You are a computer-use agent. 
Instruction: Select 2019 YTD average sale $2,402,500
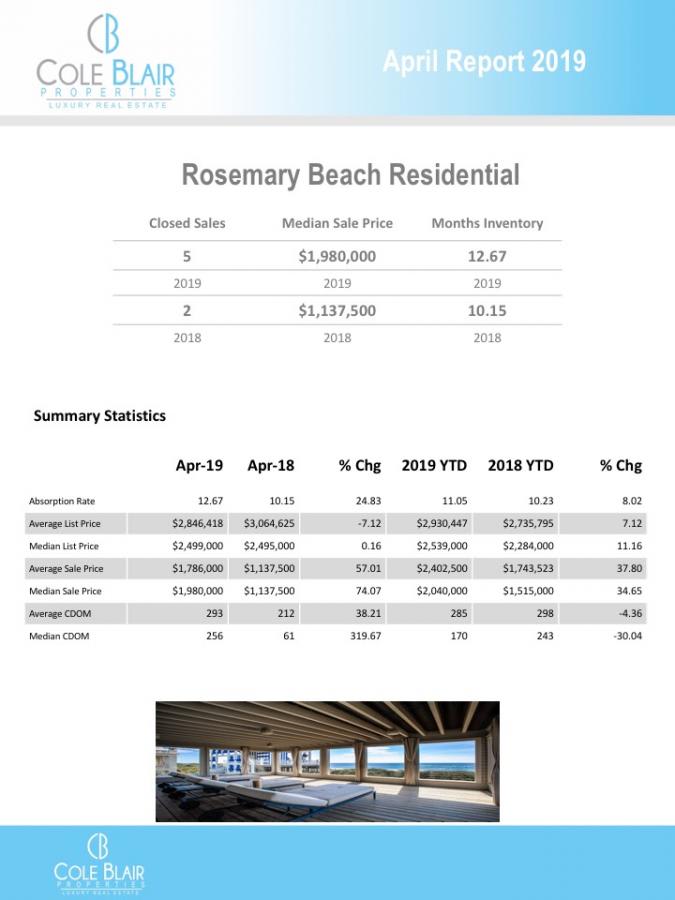pos(442,568)
